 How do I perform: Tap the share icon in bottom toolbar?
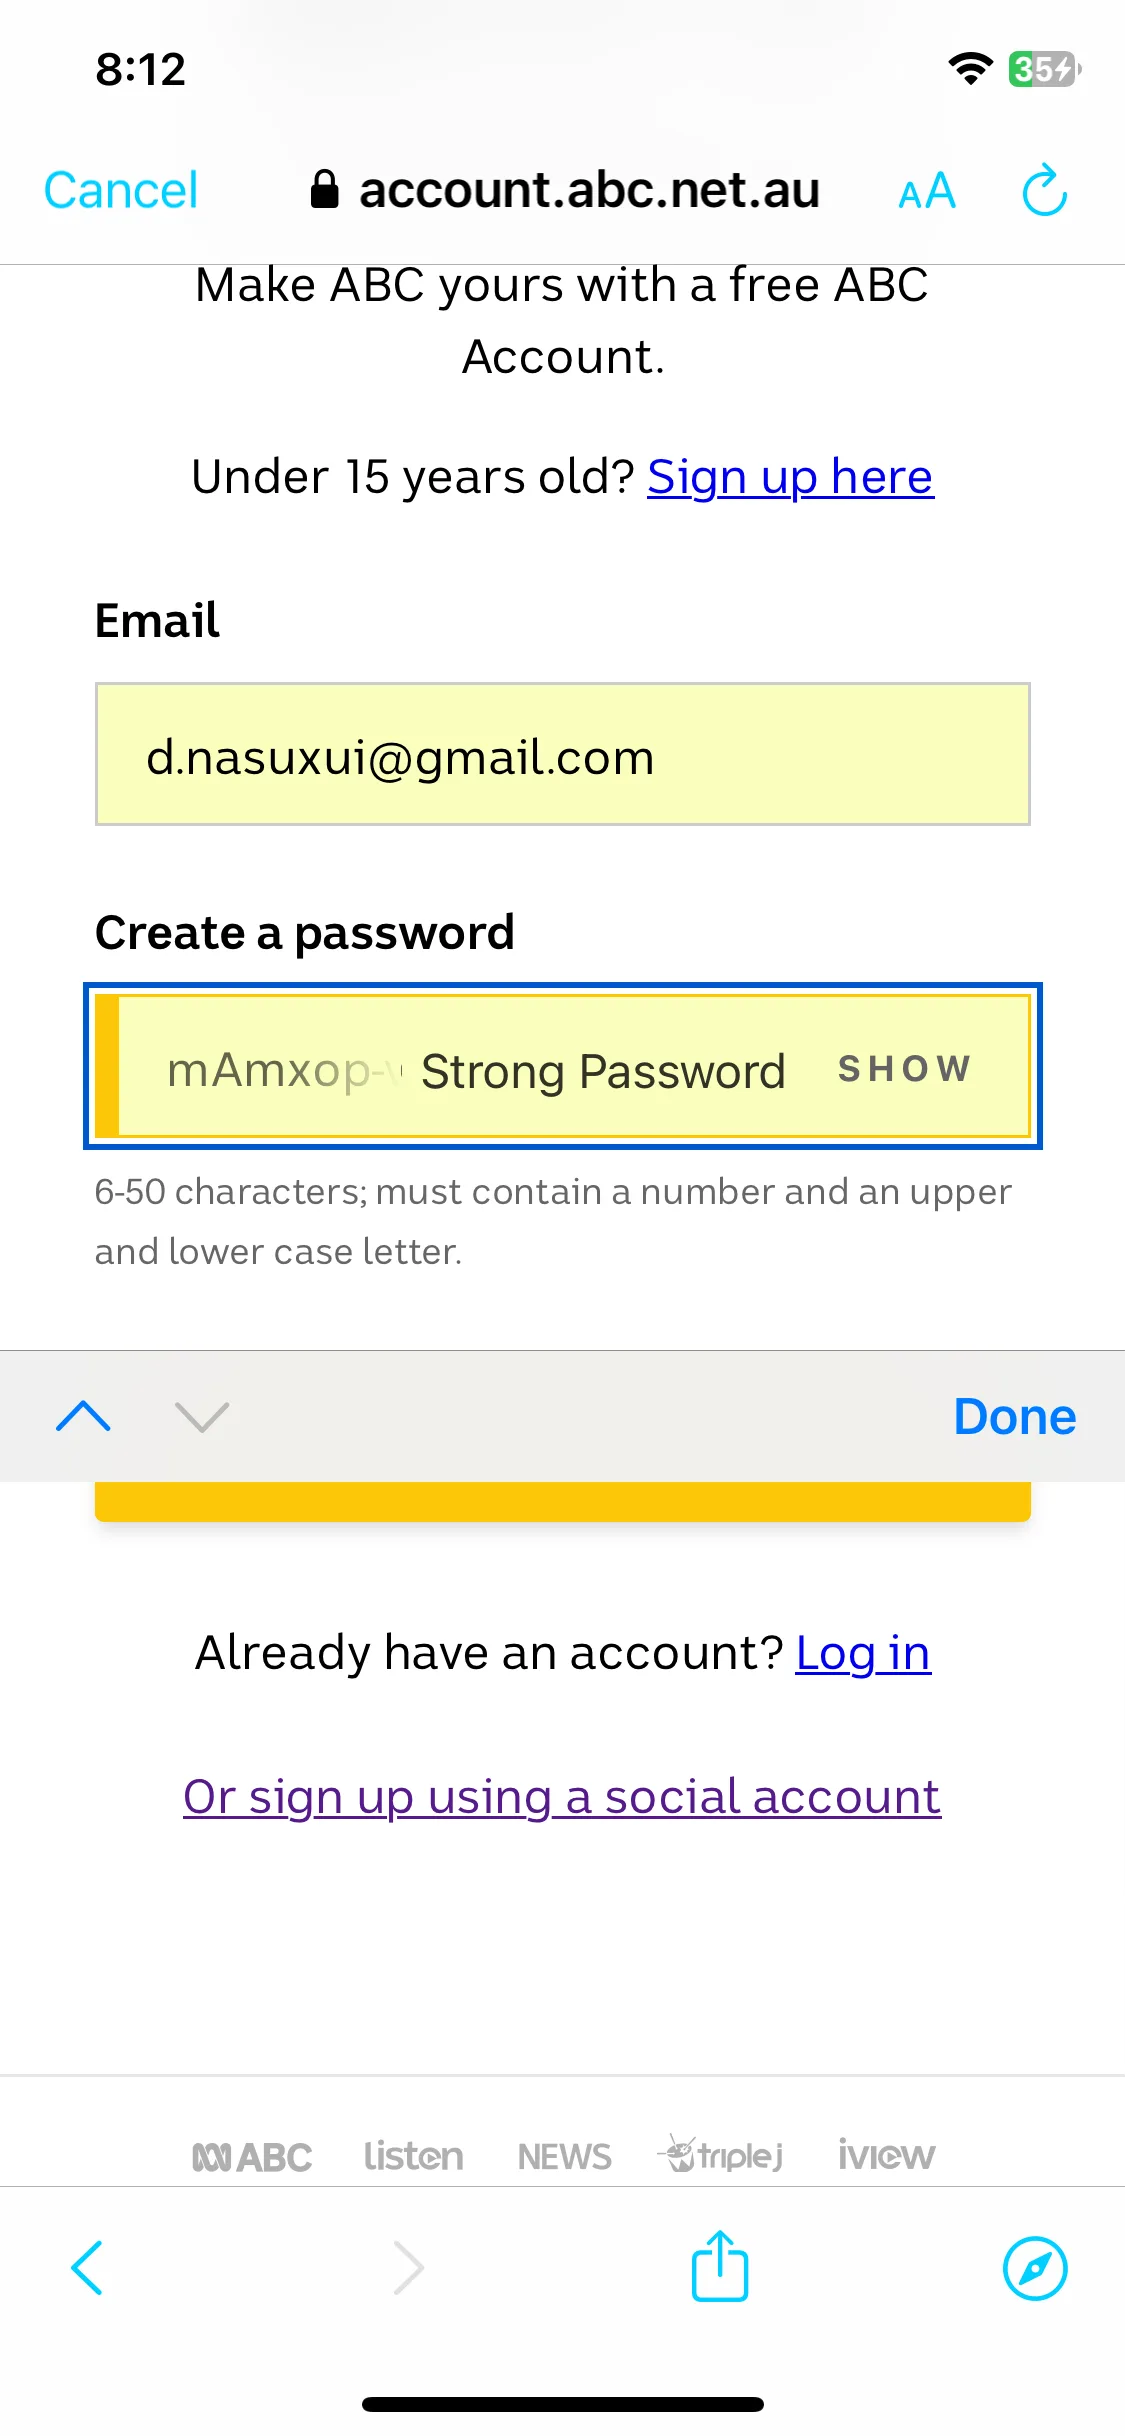pos(720,2266)
